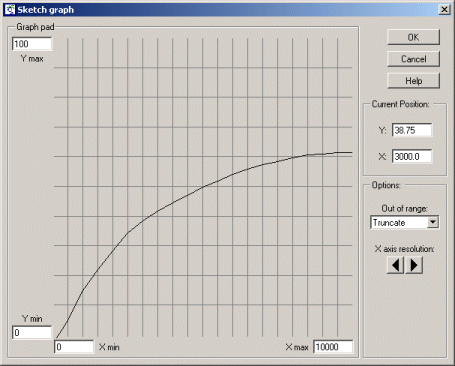Focus the Current Position X field

click(412, 156)
